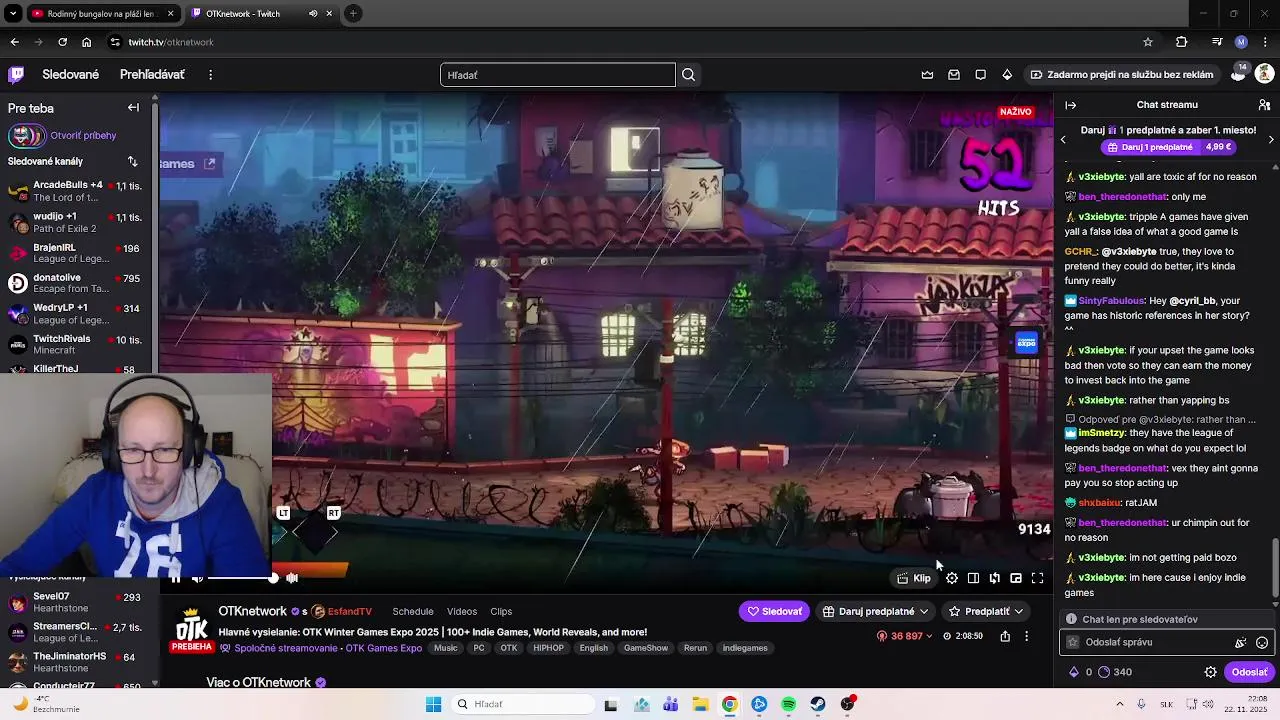Click the Odoslať send button
This screenshot has width=1280, height=720.
pyautogui.click(x=1249, y=672)
